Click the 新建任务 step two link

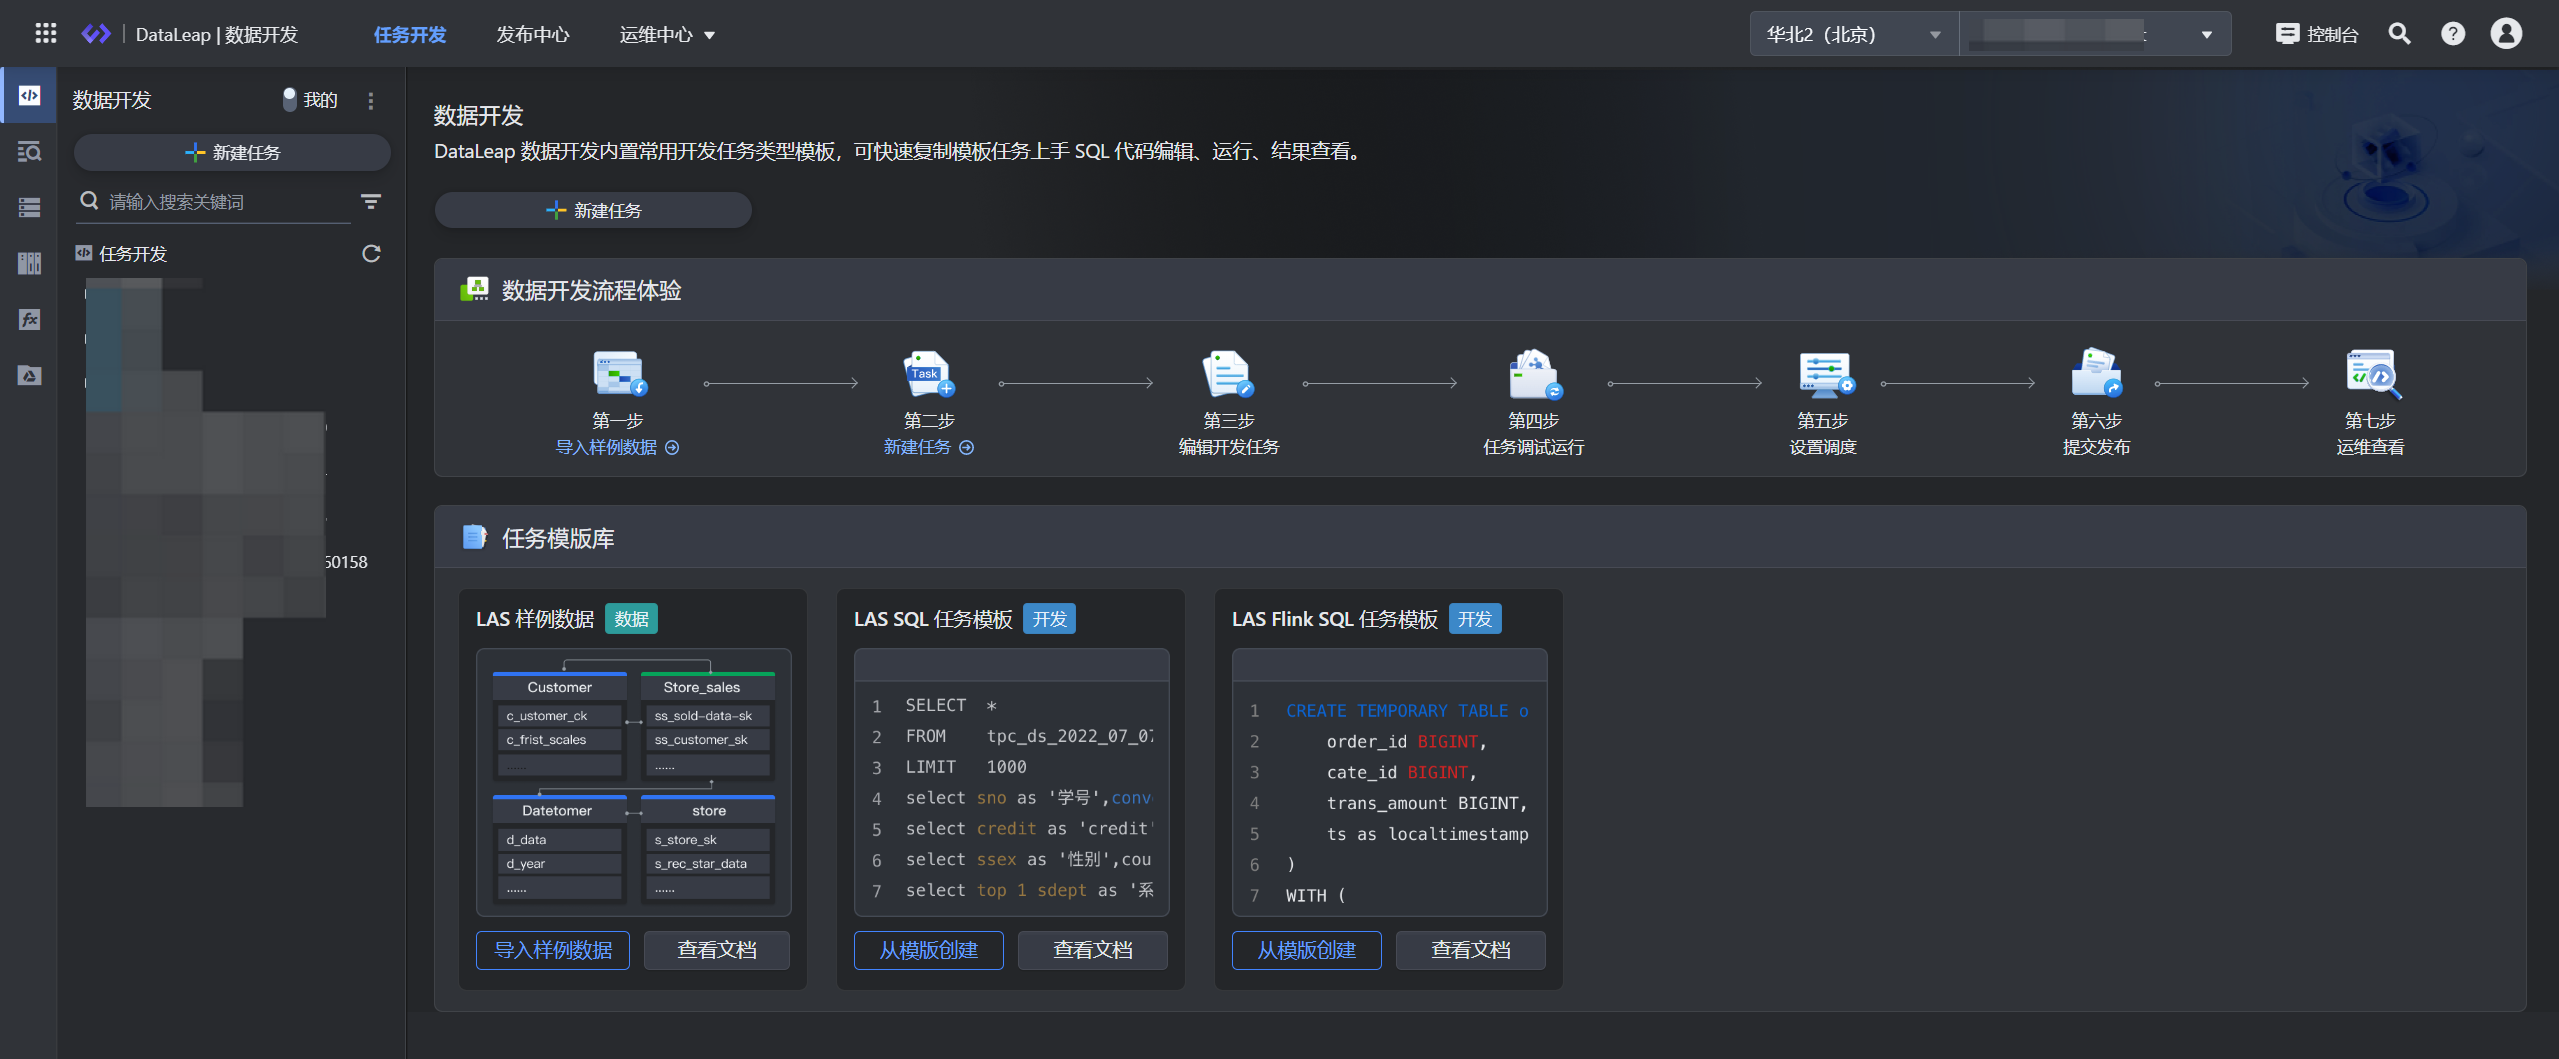[928, 447]
